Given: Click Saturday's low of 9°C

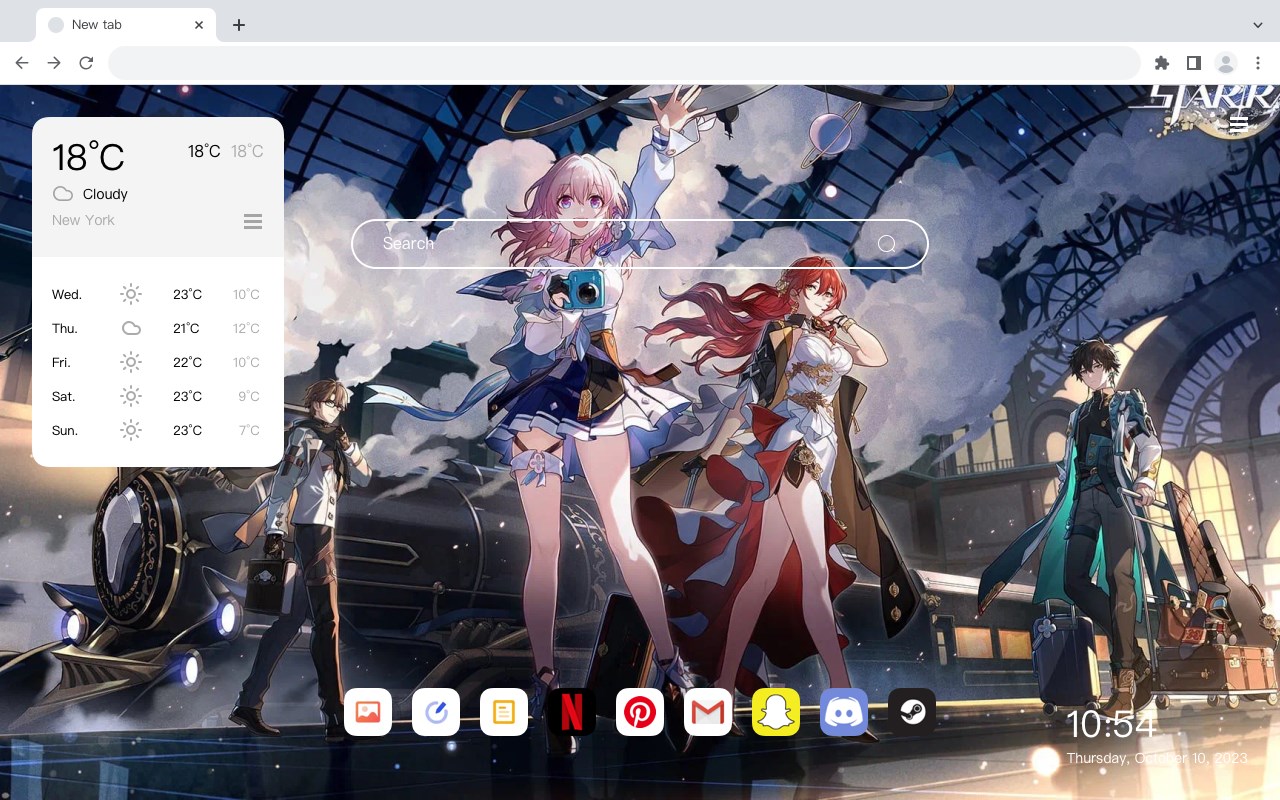Looking at the screenshot, I should (x=249, y=396).
